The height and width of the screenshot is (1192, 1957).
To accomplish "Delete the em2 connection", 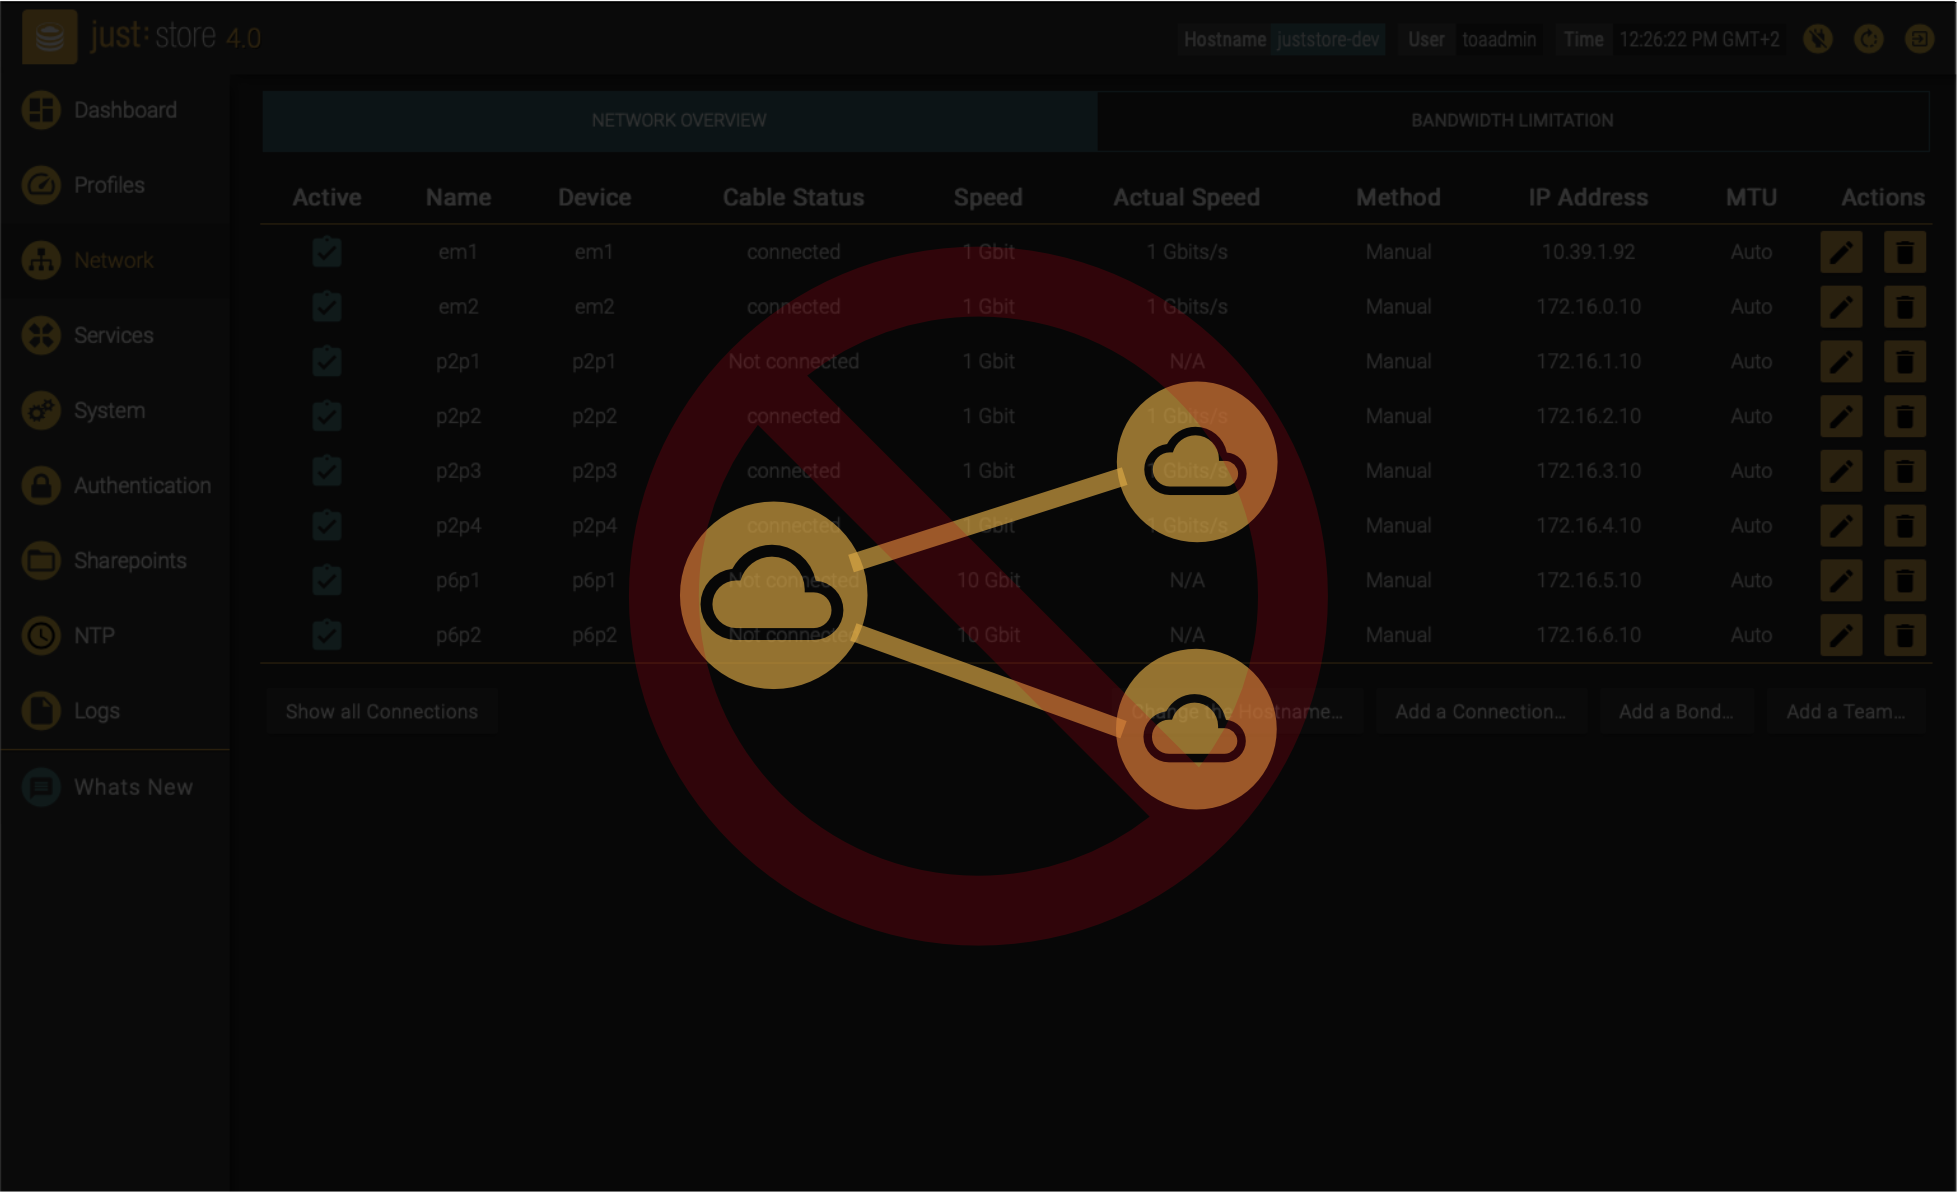I will click(1905, 307).
